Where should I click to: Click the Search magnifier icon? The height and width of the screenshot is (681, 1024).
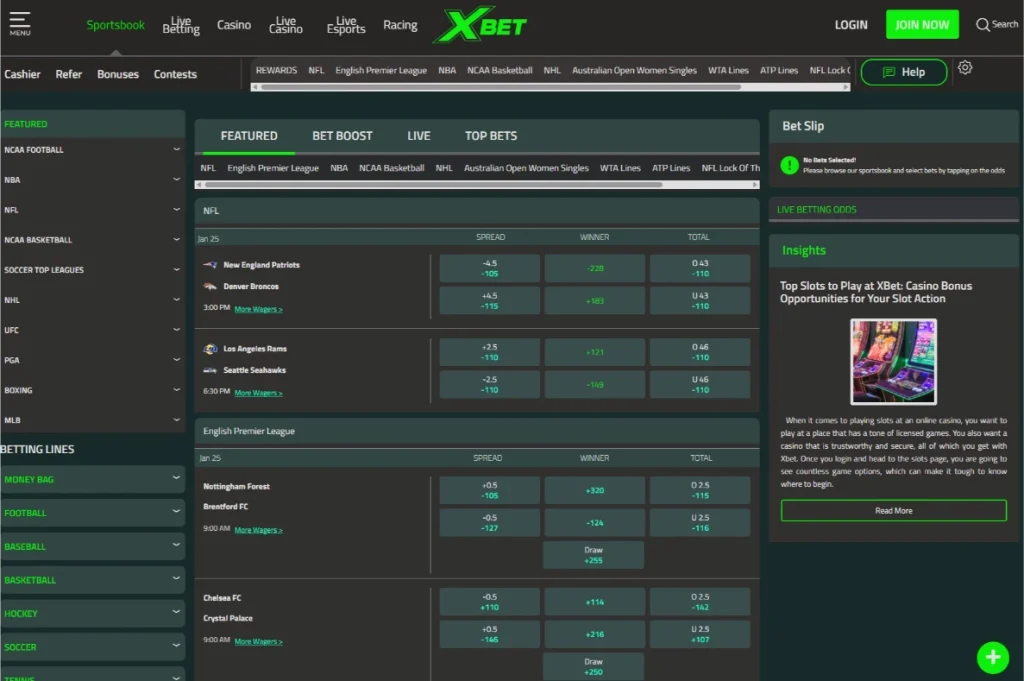[x=982, y=25]
